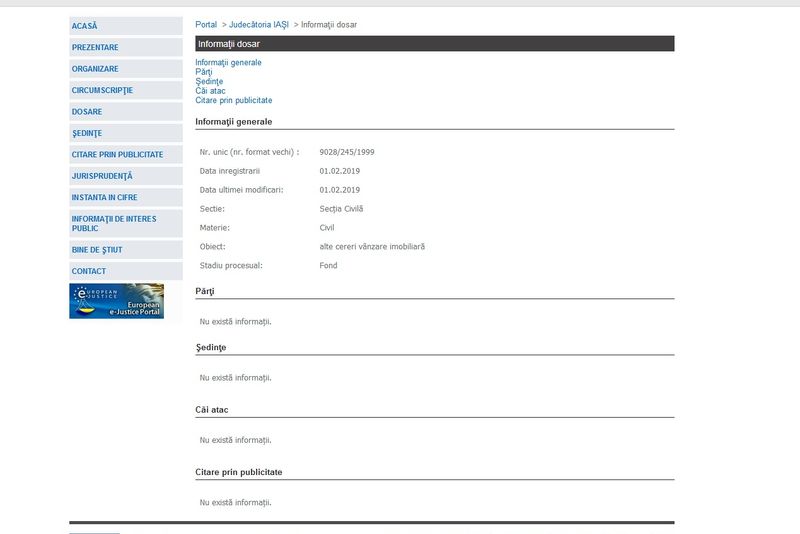The width and height of the screenshot is (800, 534).
Task: Select ORGANIZARE in the sidebar
Action: click(95, 69)
